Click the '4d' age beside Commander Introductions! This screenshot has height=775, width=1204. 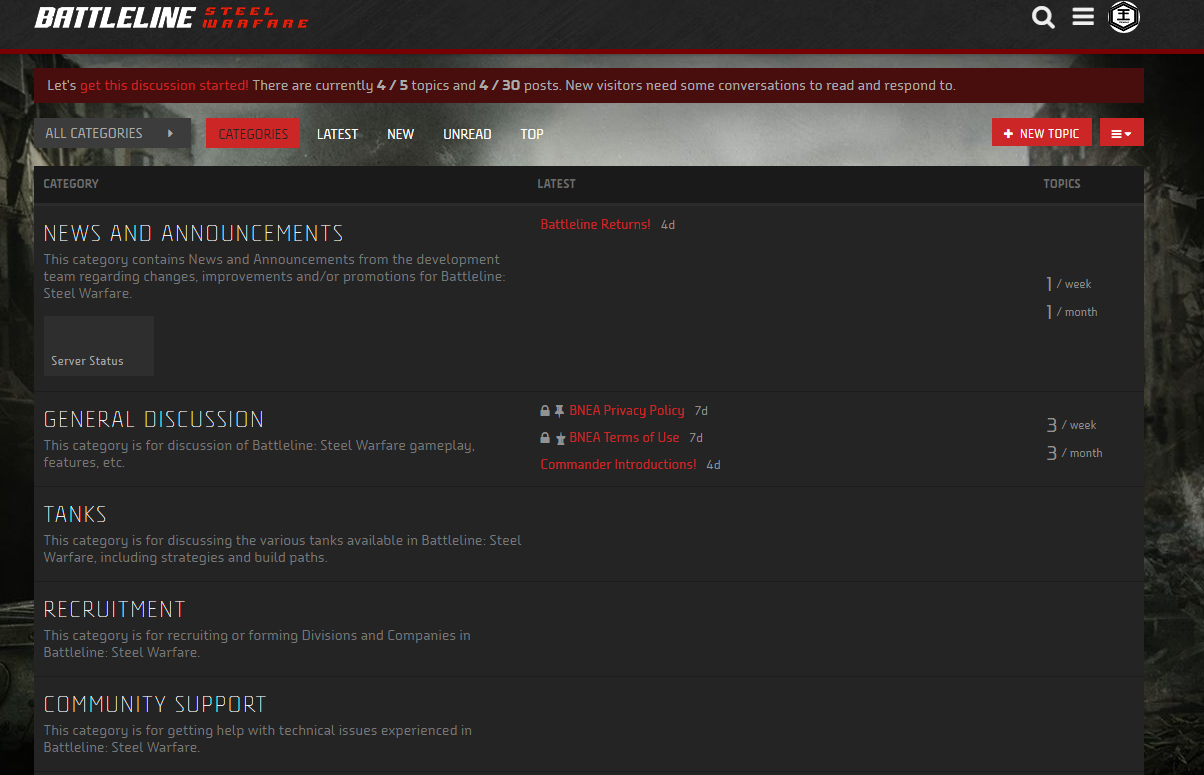(x=713, y=465)
